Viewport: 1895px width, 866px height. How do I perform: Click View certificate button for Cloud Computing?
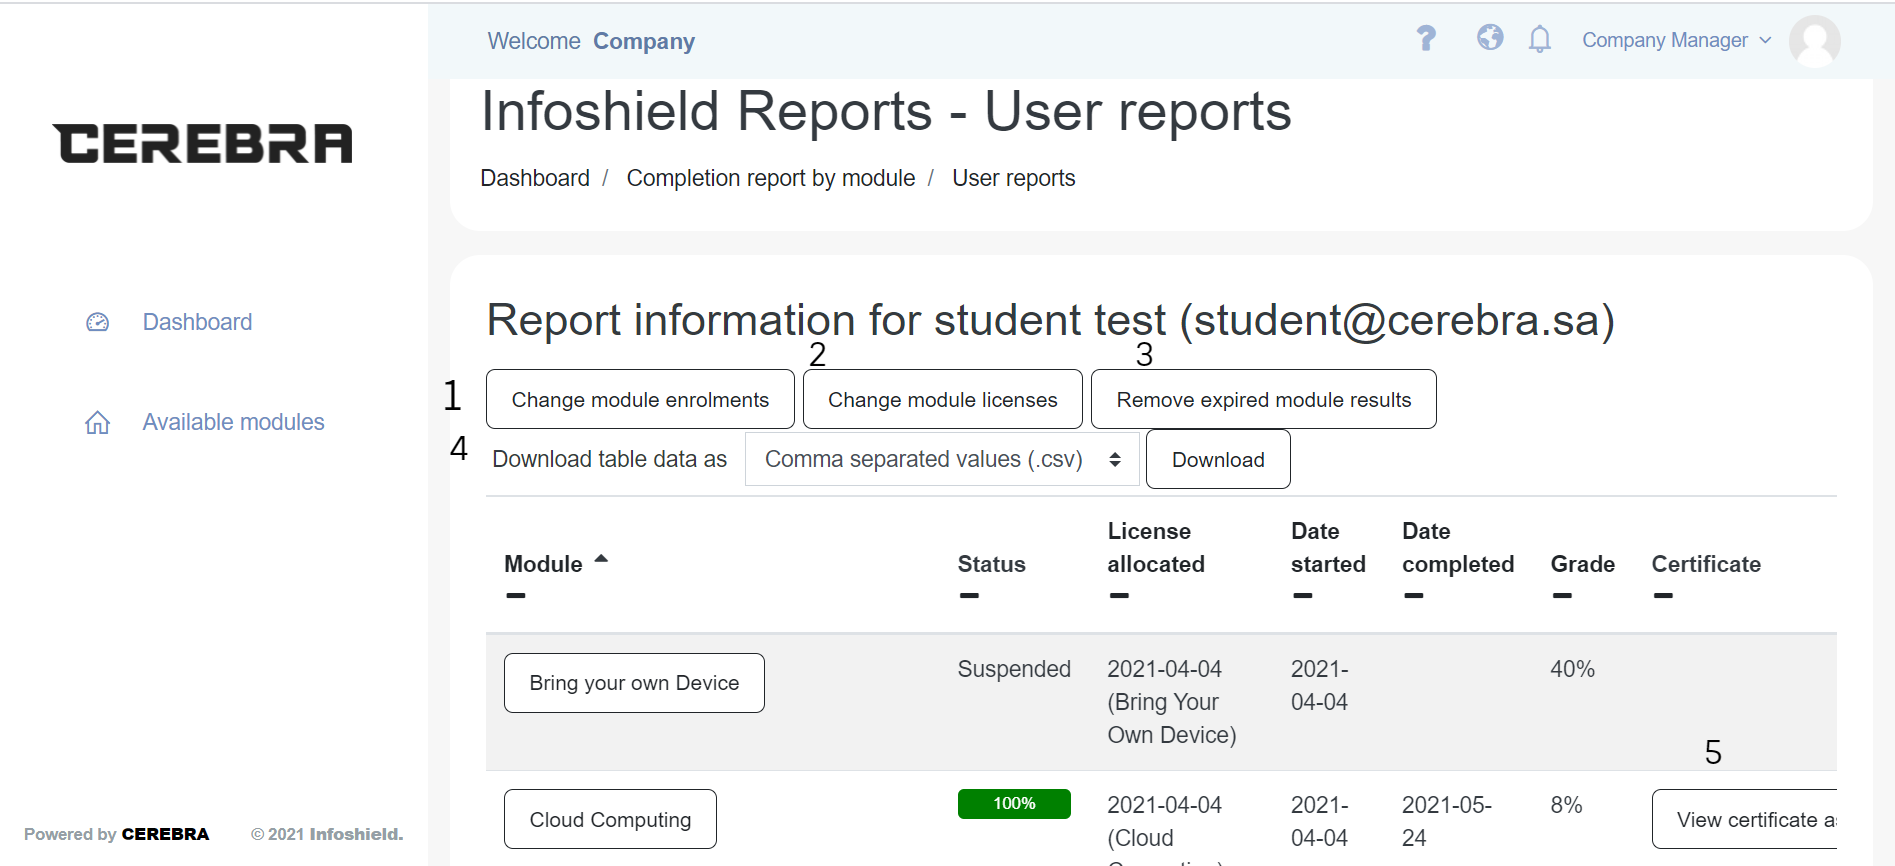pos(1744,820)
